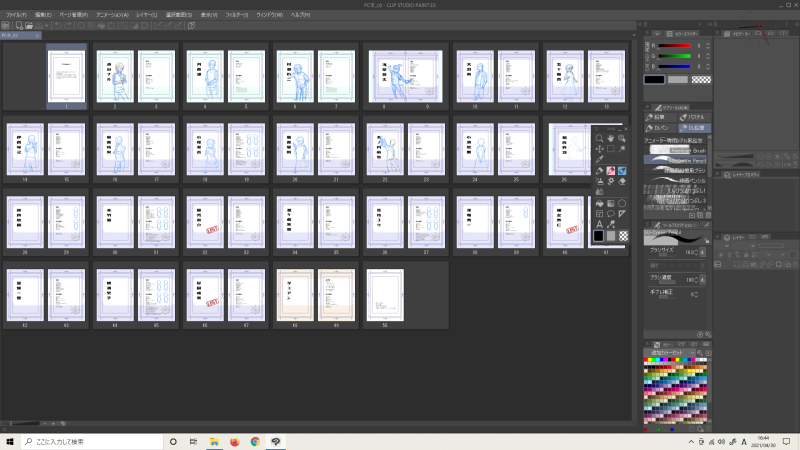Select the 映画ペンシル sub tool
This screenshot has width=800, height=450.
coord(676,181)
